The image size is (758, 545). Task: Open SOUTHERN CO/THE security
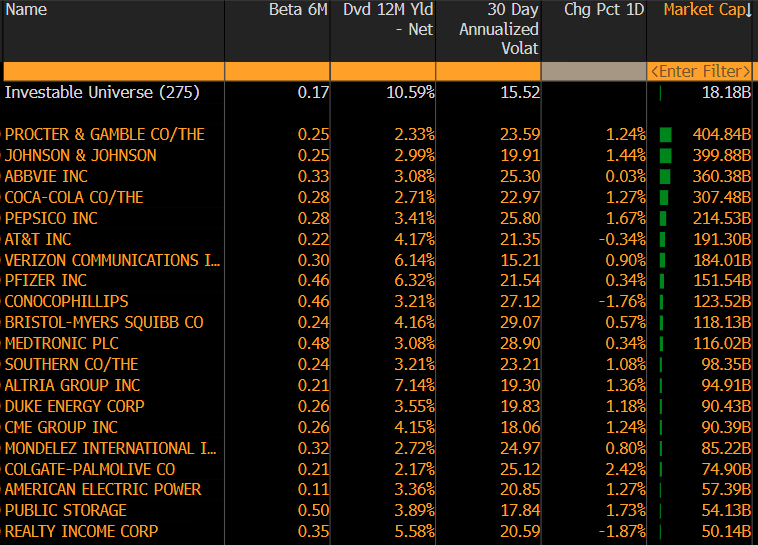[x=72, y=364]
